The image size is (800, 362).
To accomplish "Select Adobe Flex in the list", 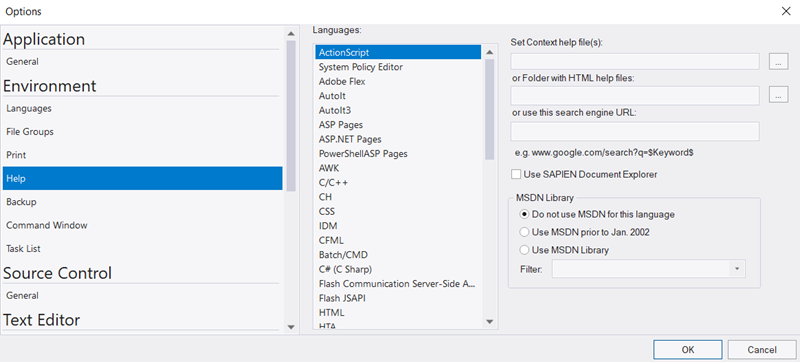I will coord(398,81).
